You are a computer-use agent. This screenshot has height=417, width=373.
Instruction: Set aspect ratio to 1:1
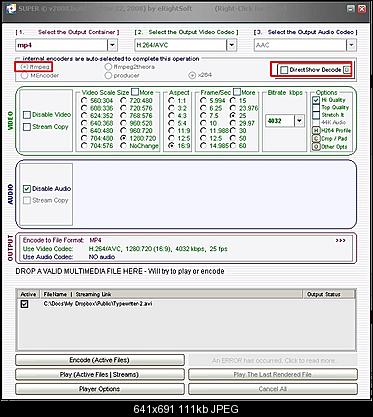171,100
